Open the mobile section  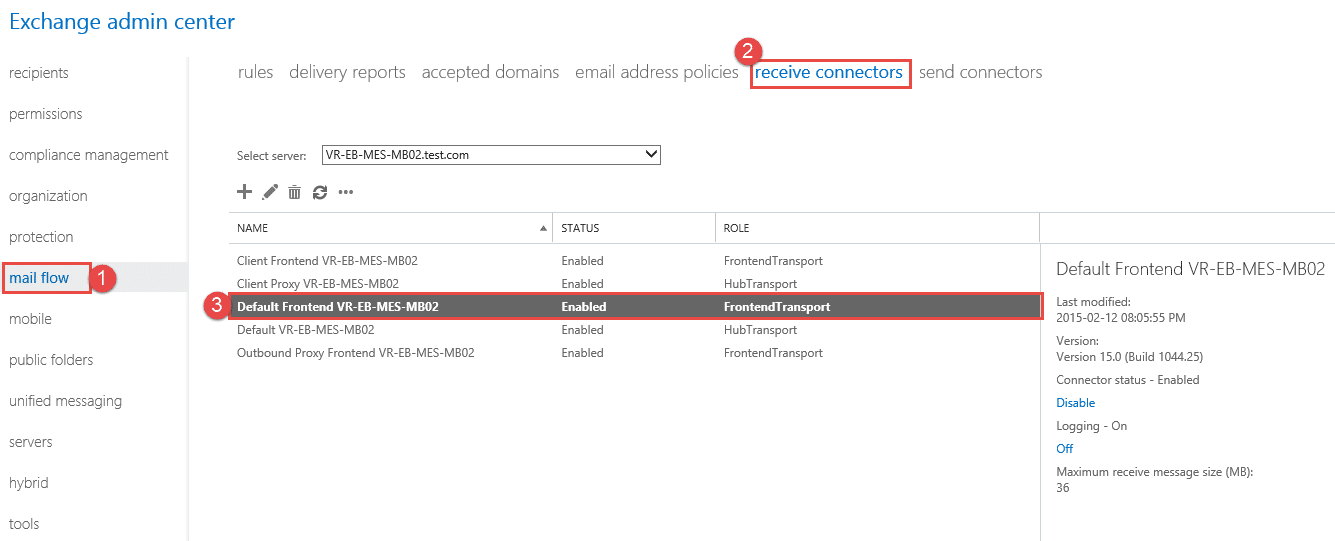point(30,319)
